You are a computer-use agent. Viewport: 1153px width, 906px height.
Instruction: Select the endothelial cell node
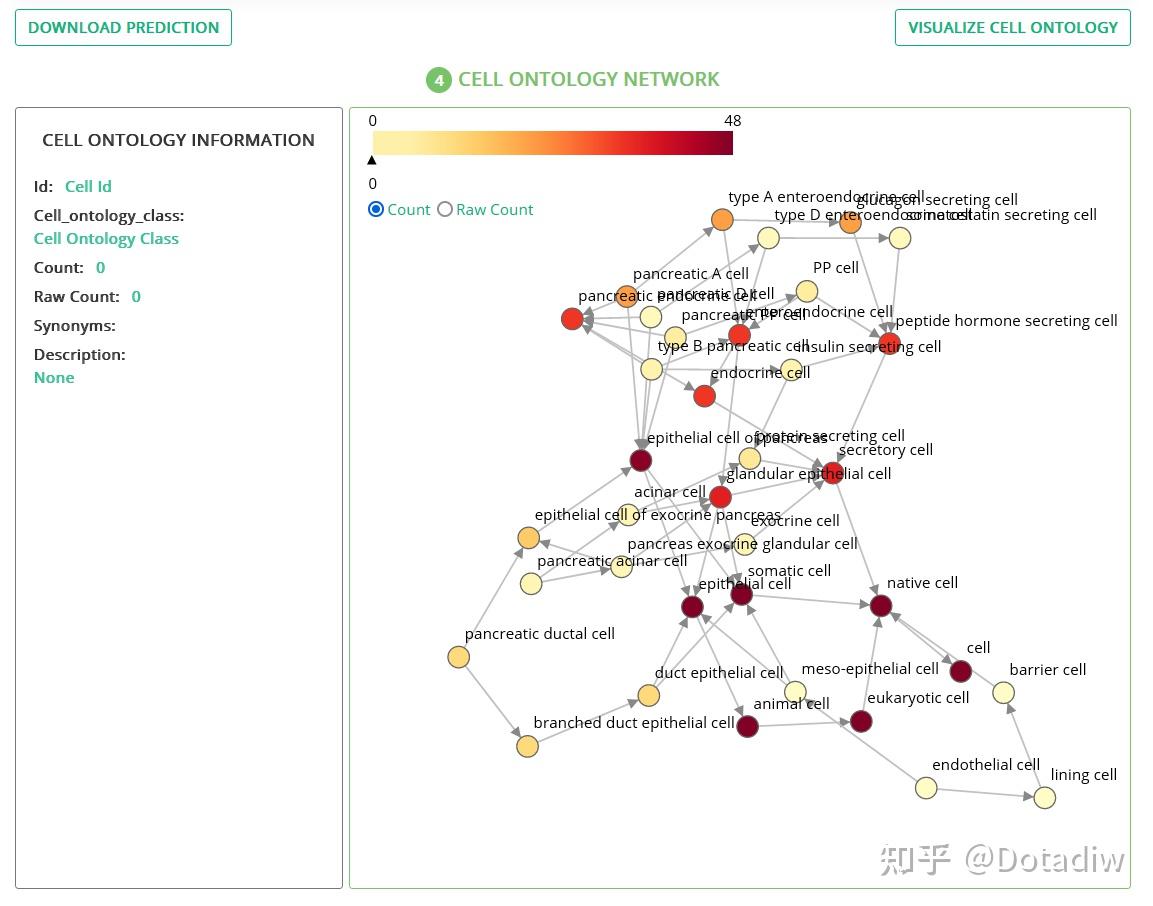[x=926, y=788]
